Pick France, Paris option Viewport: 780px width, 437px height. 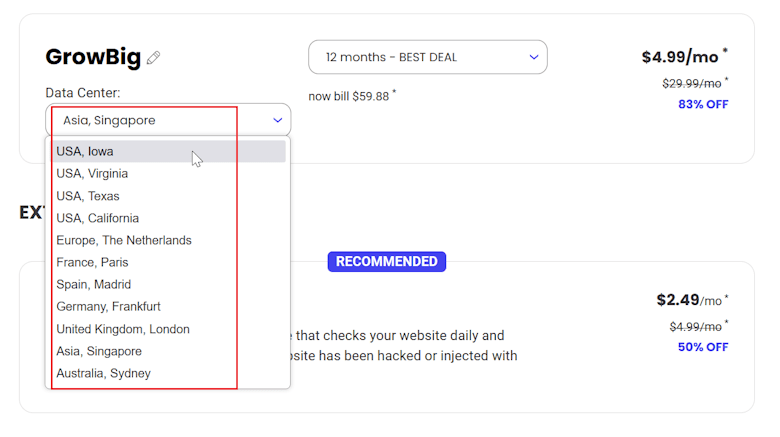tap(168, 262)
